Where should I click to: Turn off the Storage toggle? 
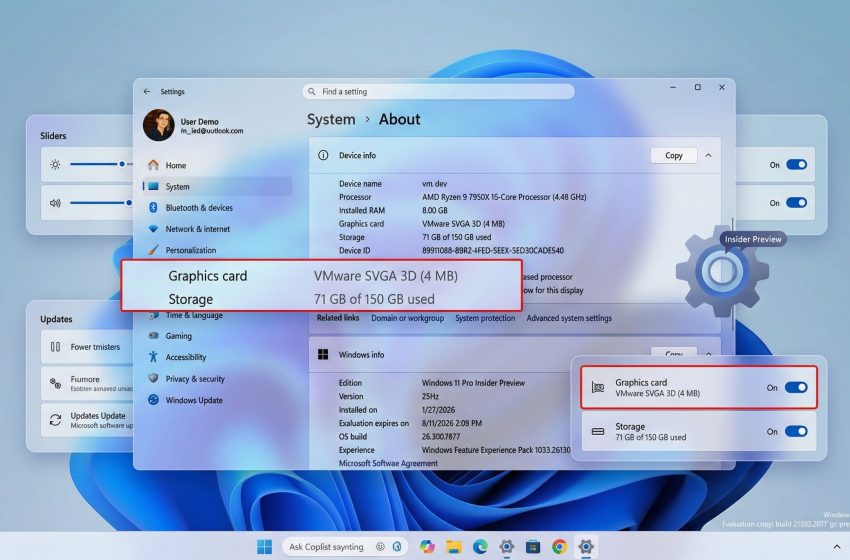click(796, 432)
